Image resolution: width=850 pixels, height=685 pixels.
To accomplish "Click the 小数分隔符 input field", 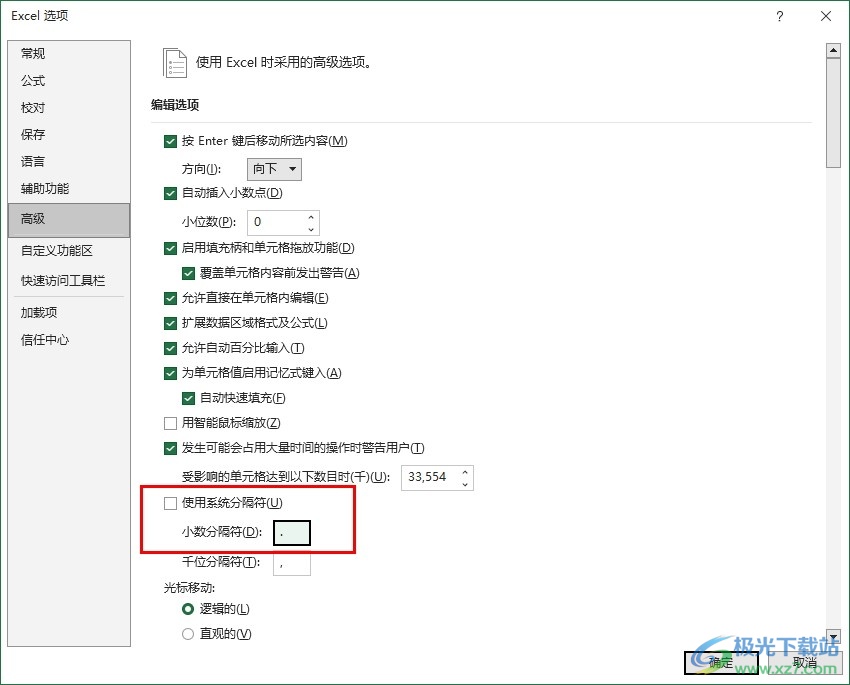I will tap(292, 533).
